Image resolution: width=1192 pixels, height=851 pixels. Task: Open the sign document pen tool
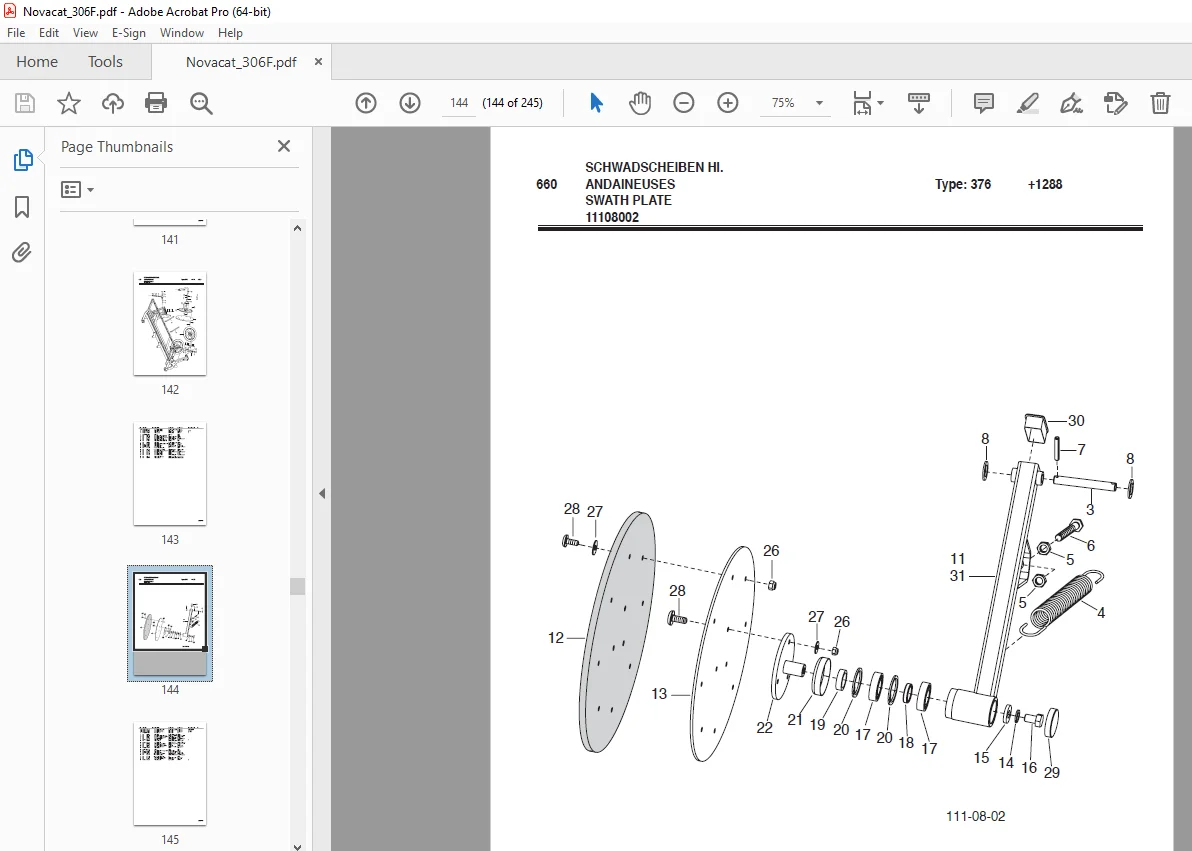click(x=1071, y=103)
